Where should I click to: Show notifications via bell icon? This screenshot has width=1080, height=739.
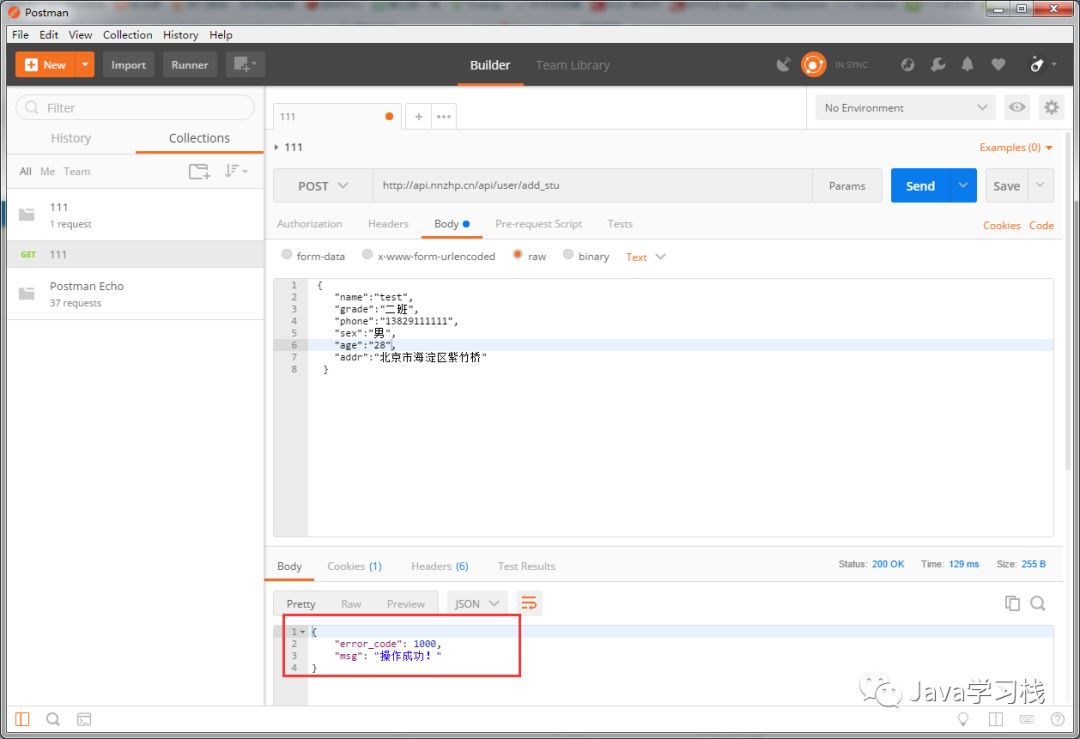coord(968,65)
